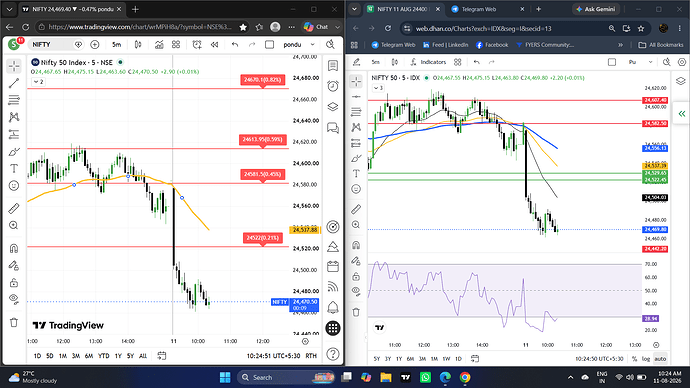Select the All range in TradingView bottom bar

coord(143,356)
